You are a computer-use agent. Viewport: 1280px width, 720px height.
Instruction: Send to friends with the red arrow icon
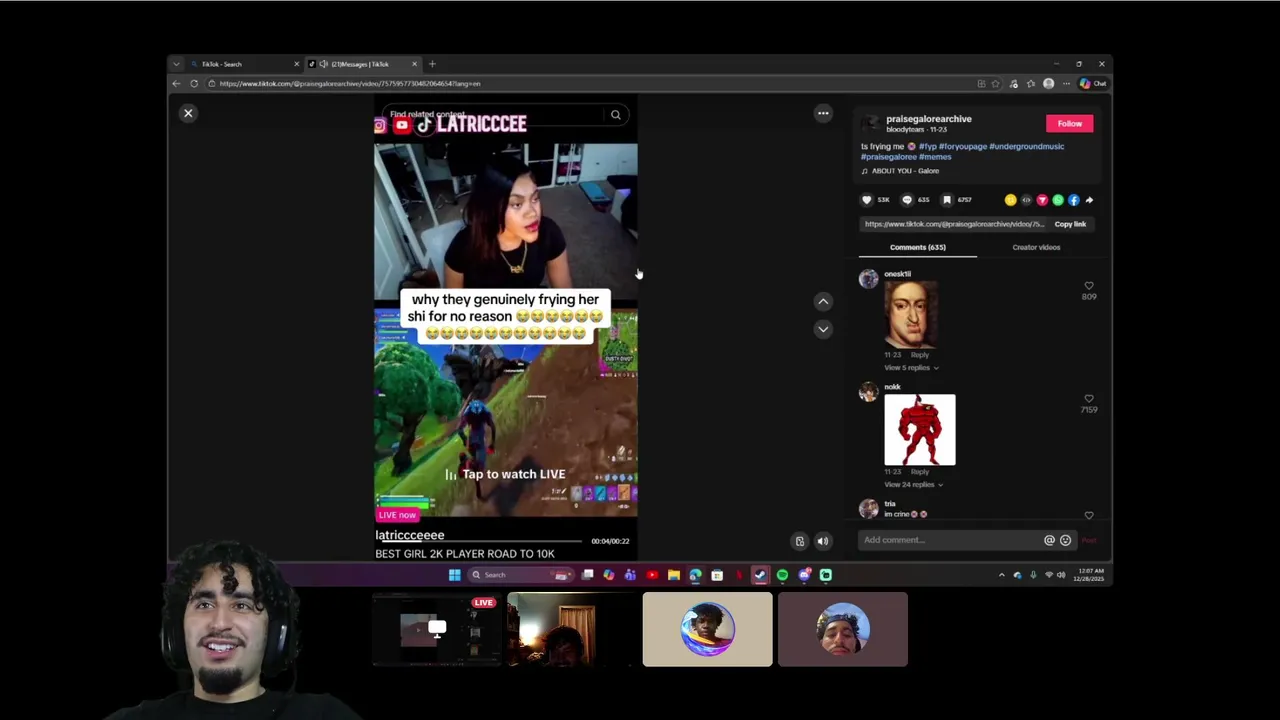pyautogui.click(x=1042, y=200)
